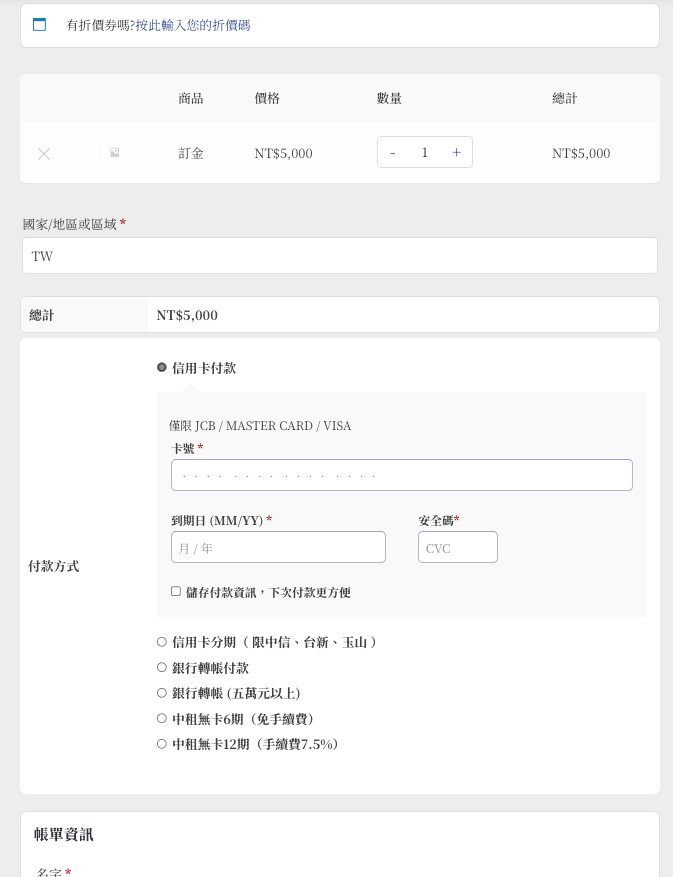The width and height of the screenshot is (673, 877).
Task: Click the 信用卡付款 radio button
Action: pos(161,367)
